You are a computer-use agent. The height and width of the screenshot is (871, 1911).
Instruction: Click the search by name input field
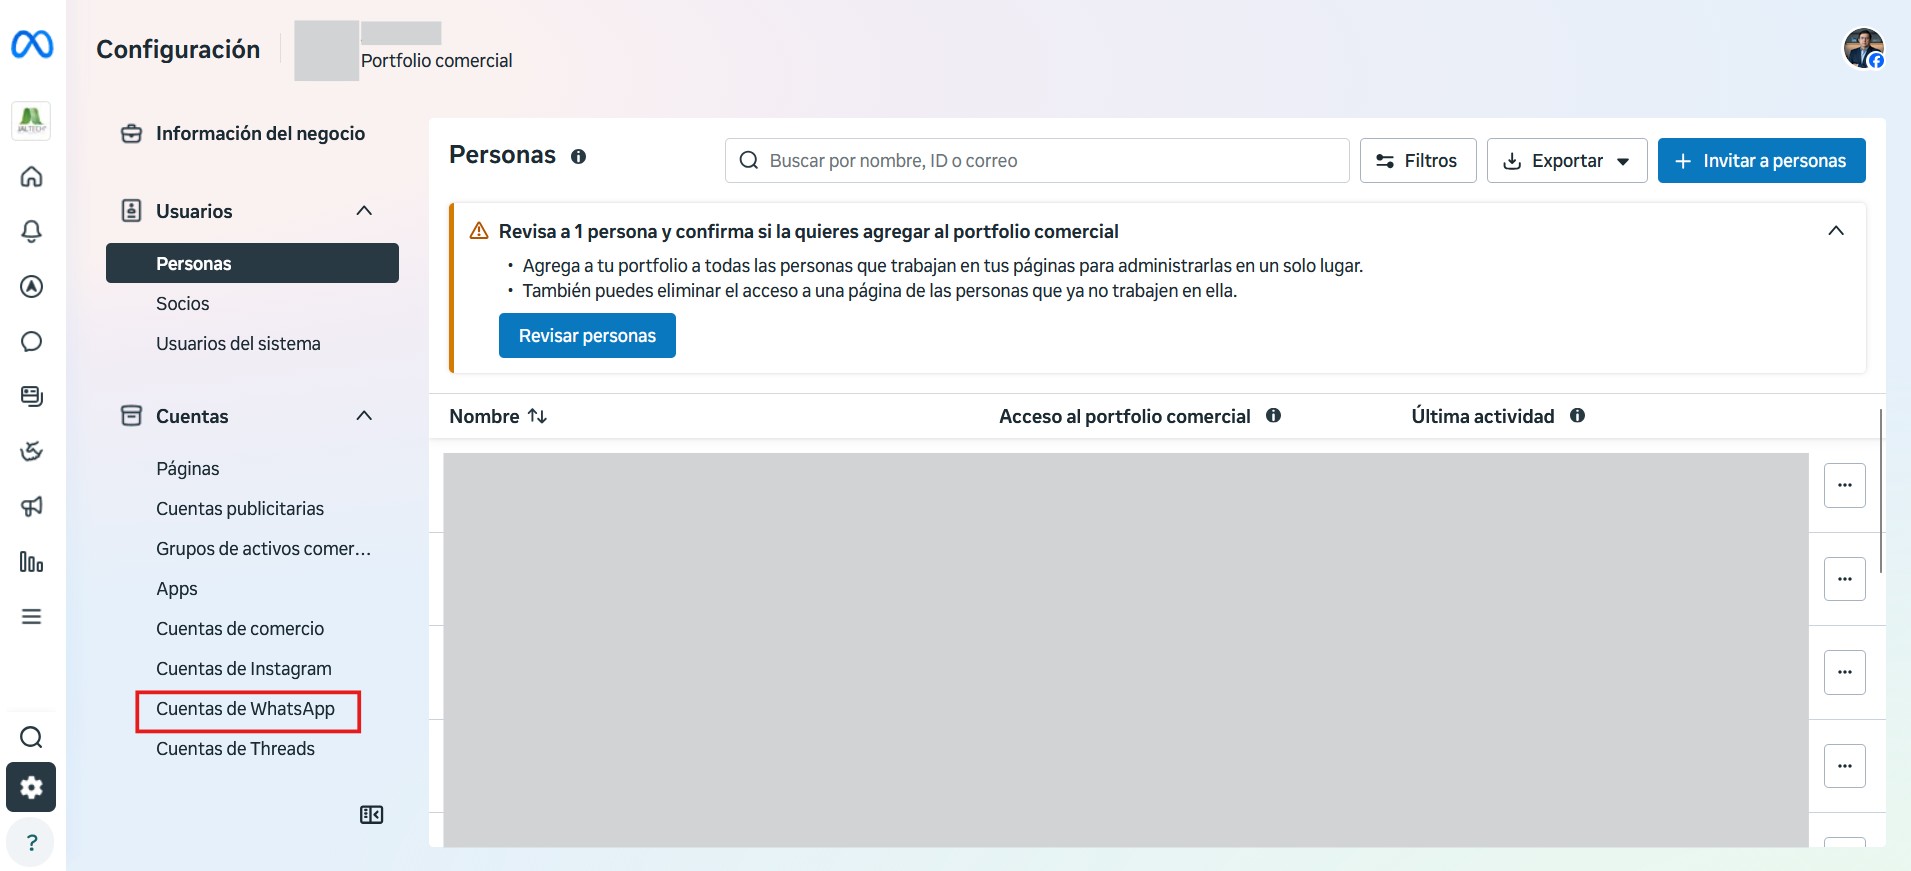[1050, 161]
